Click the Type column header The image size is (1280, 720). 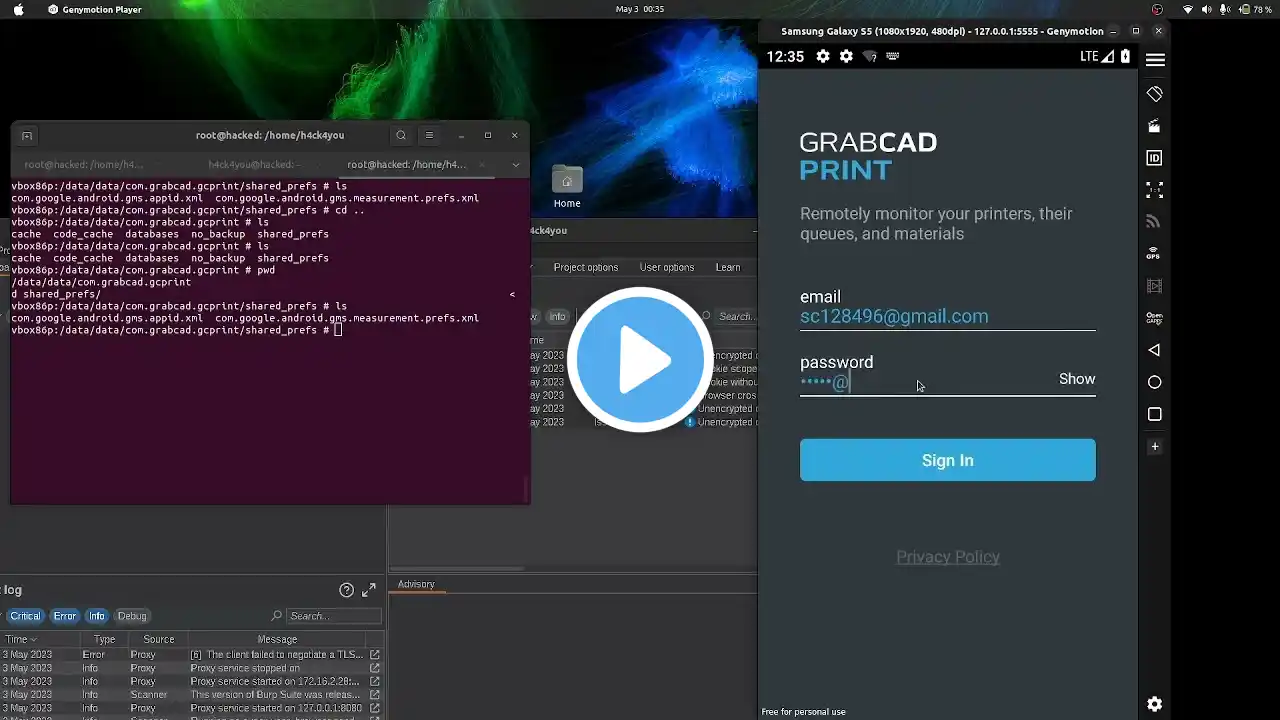(104, 639)
